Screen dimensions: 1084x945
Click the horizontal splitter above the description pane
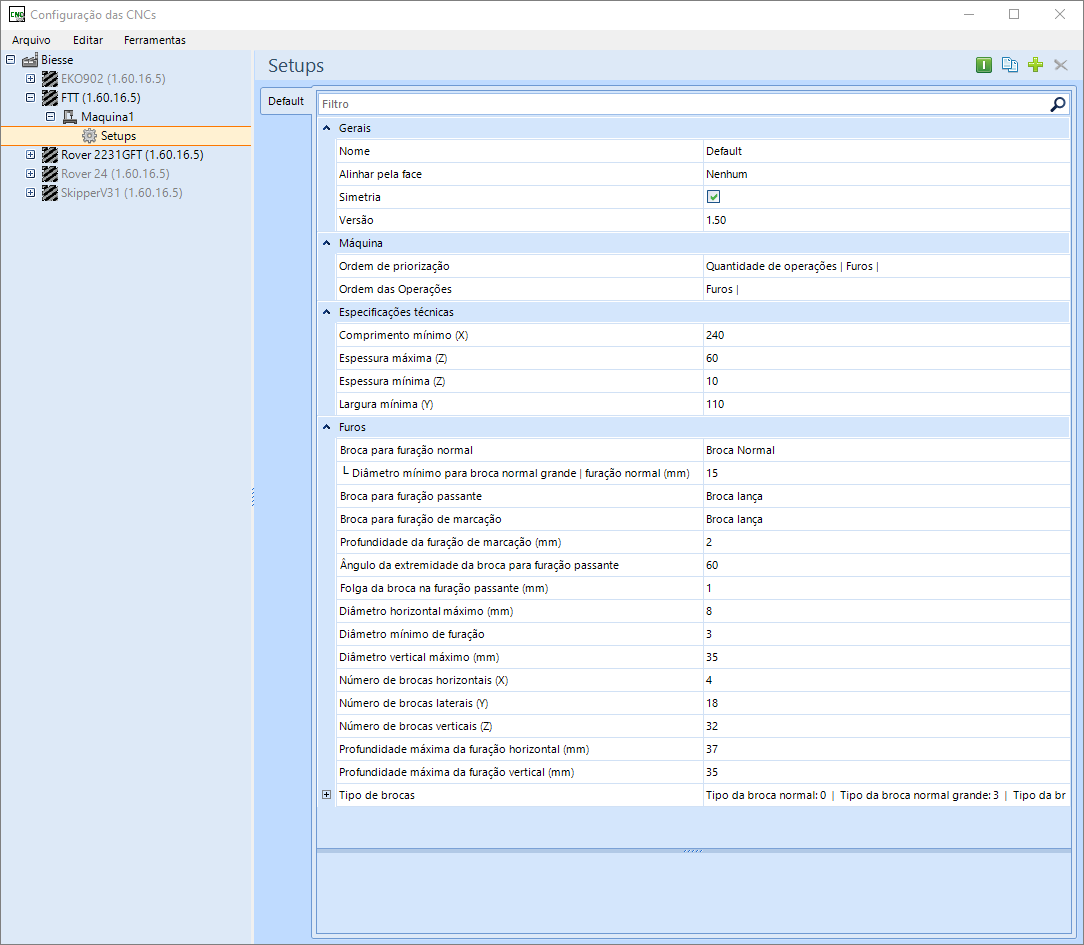pos(693,850)
